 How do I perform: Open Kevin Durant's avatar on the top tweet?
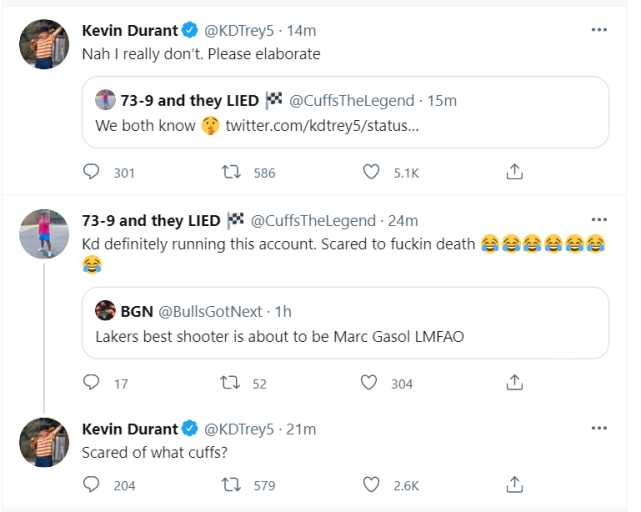coord(44,45)
